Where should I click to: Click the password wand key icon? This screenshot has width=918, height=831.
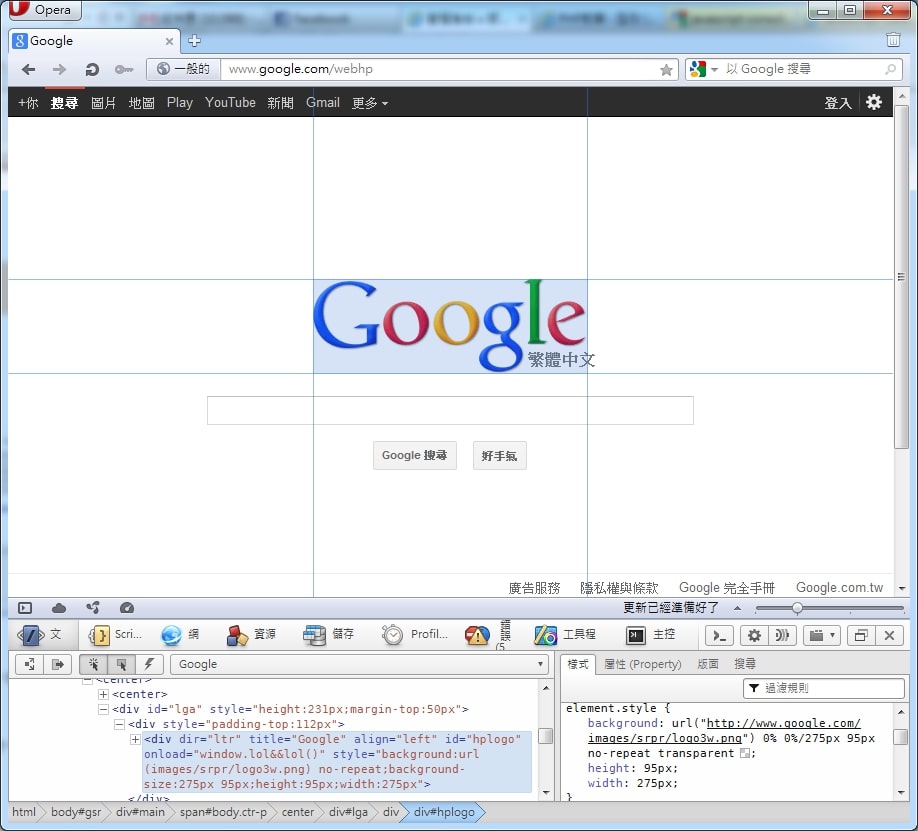(x=124, y=70)
